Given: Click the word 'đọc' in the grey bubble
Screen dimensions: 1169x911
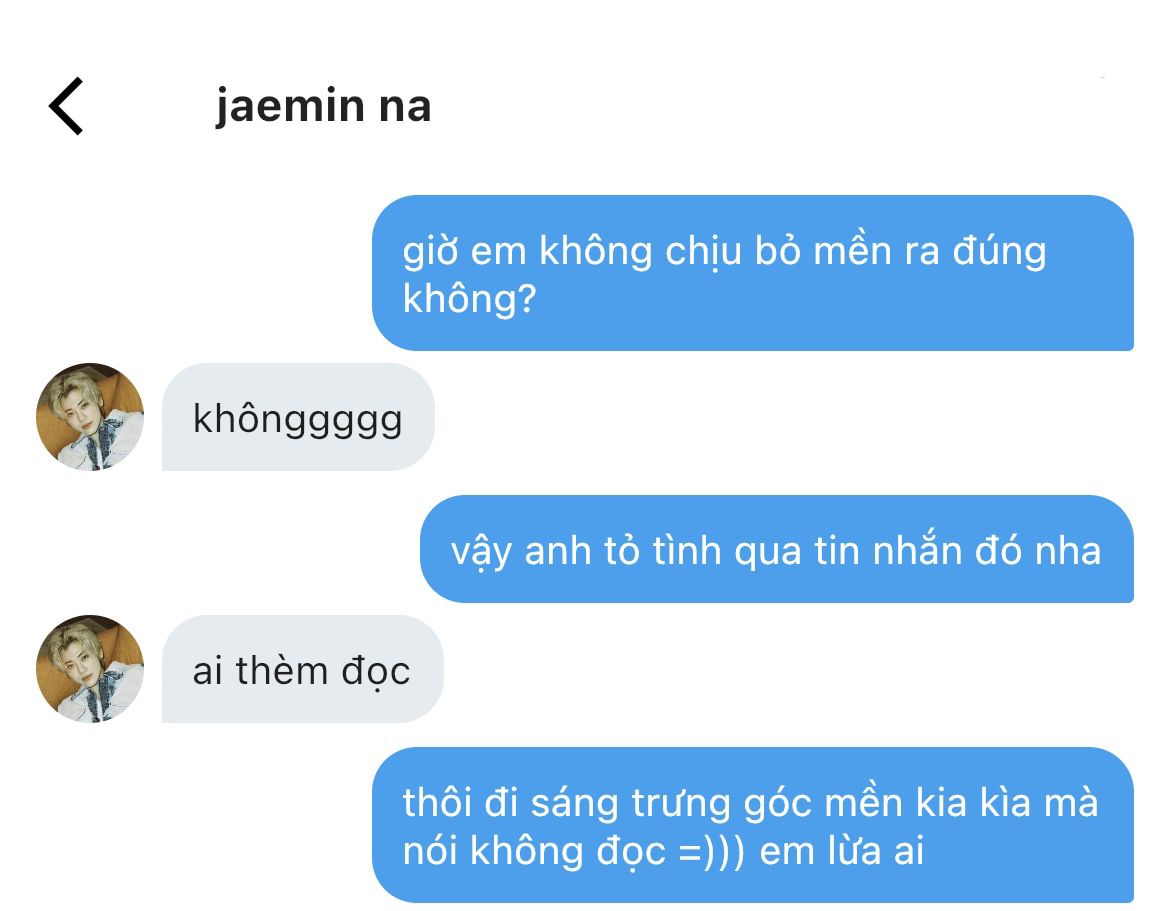Looking at the screenshot, I should point(376,671).
